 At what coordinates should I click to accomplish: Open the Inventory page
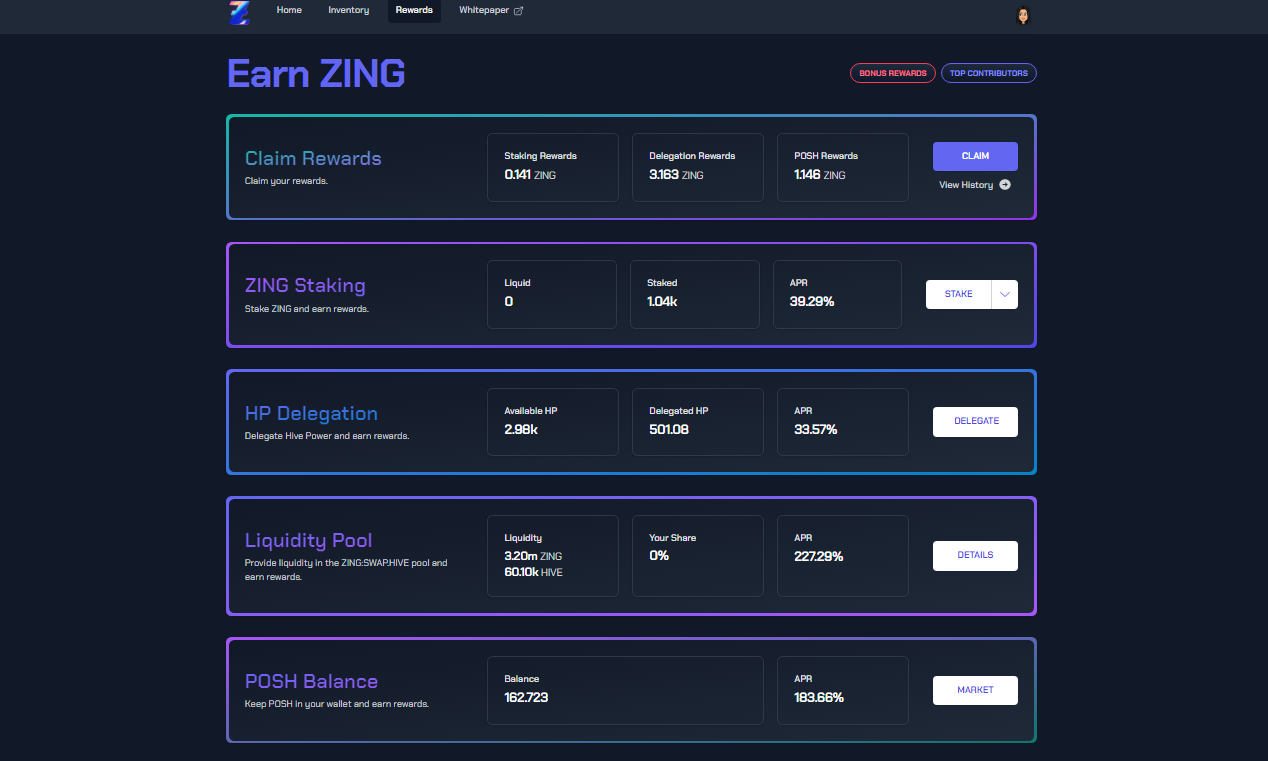tap(349, 11)
